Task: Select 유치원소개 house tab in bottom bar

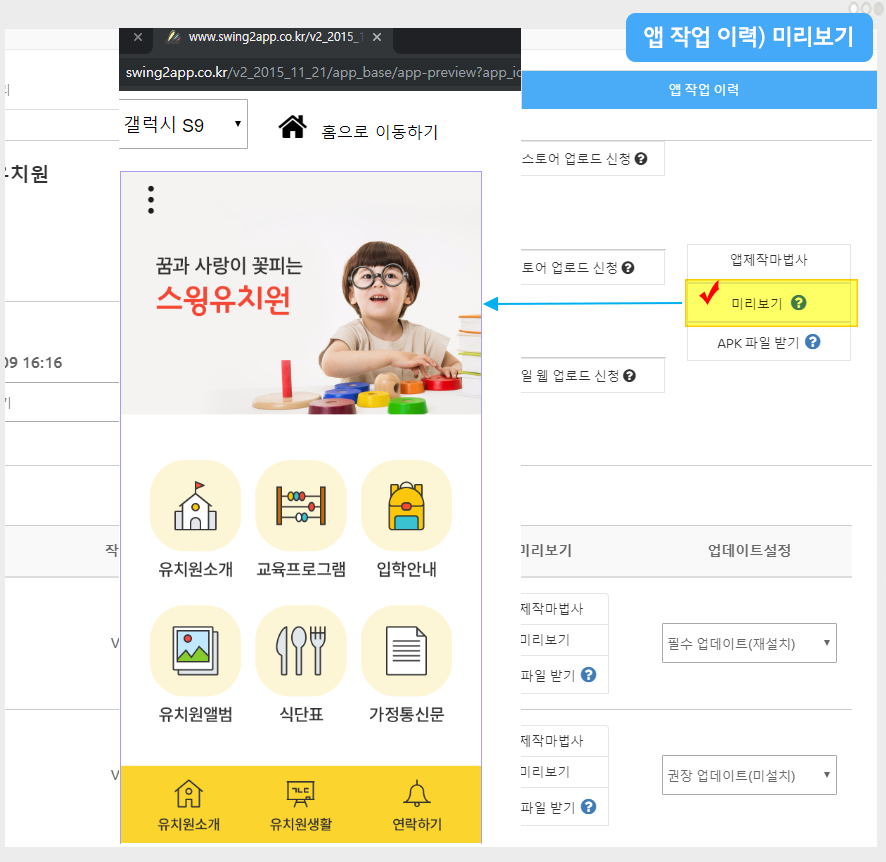Action: click(x=188, y=805)
